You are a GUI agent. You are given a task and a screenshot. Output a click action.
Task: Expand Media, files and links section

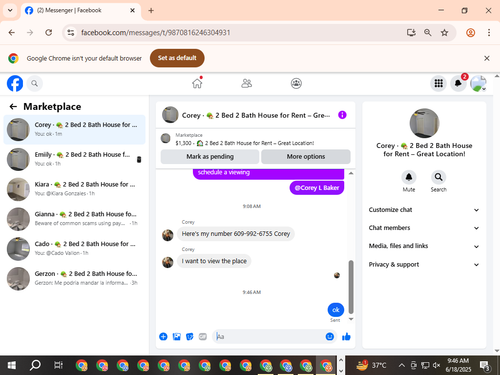(x=424, y=246)
